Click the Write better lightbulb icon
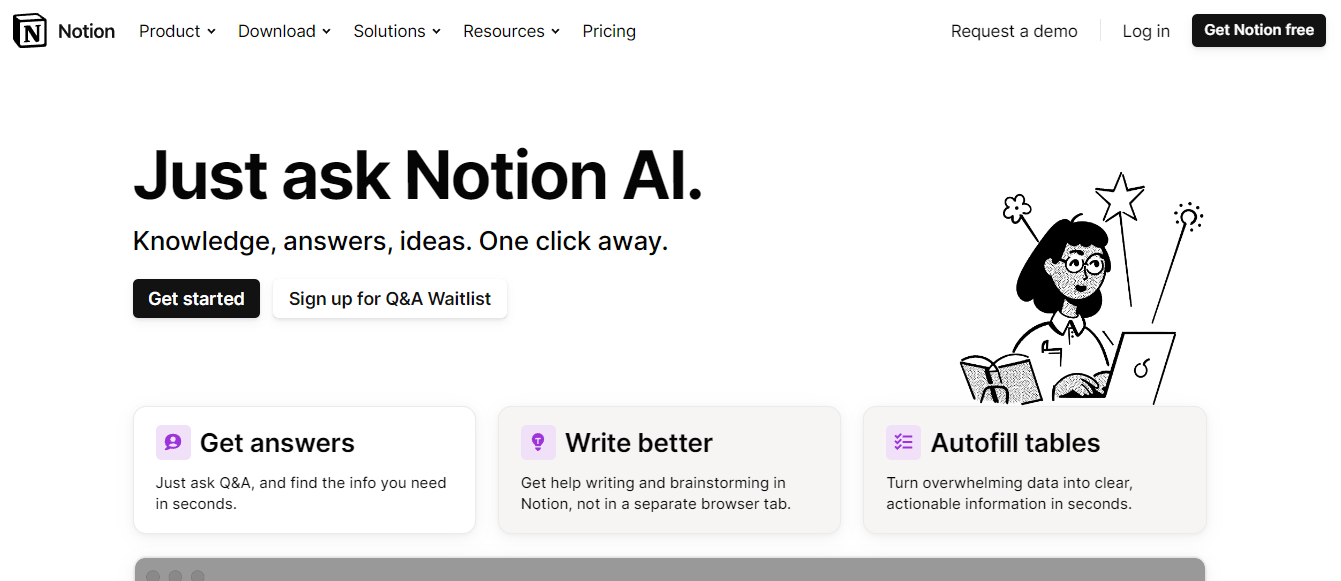Viewport: 1341px width, 581px height. pyautogui.click(x=538, y=442)
